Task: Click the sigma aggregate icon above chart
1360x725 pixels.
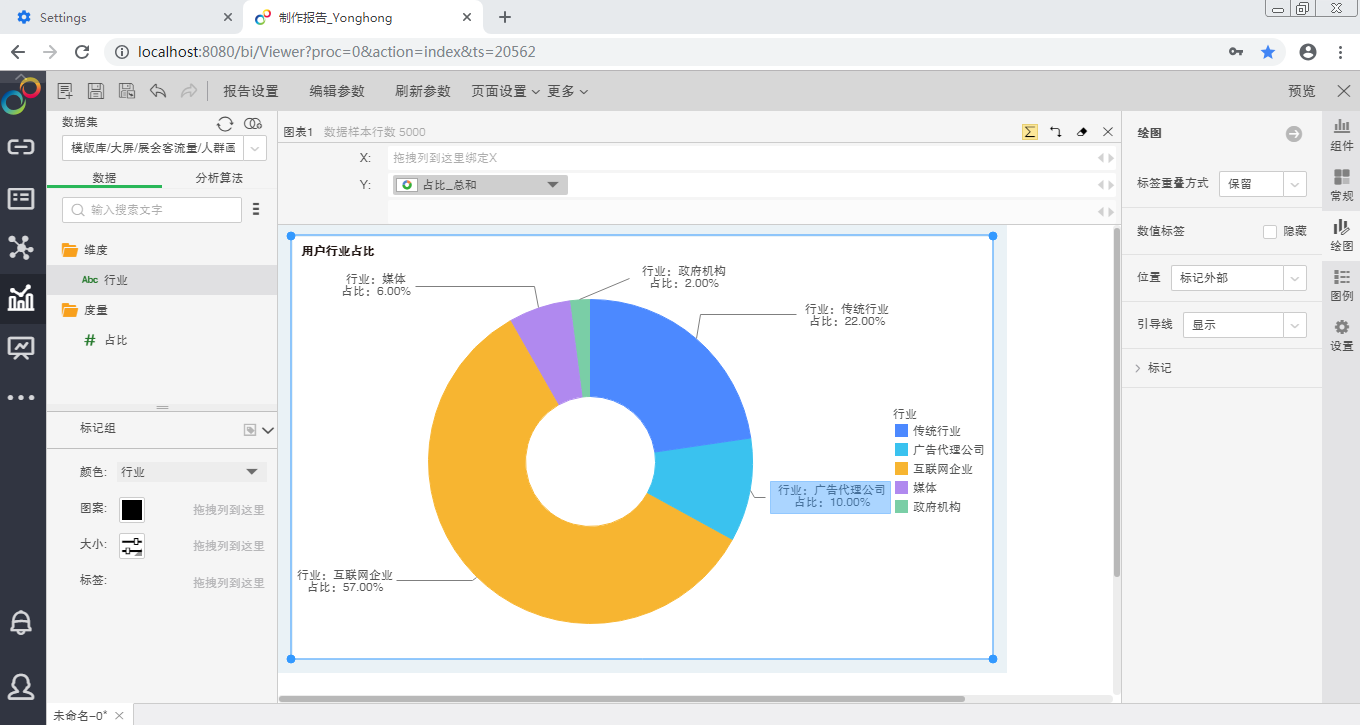Action: 1030,132
